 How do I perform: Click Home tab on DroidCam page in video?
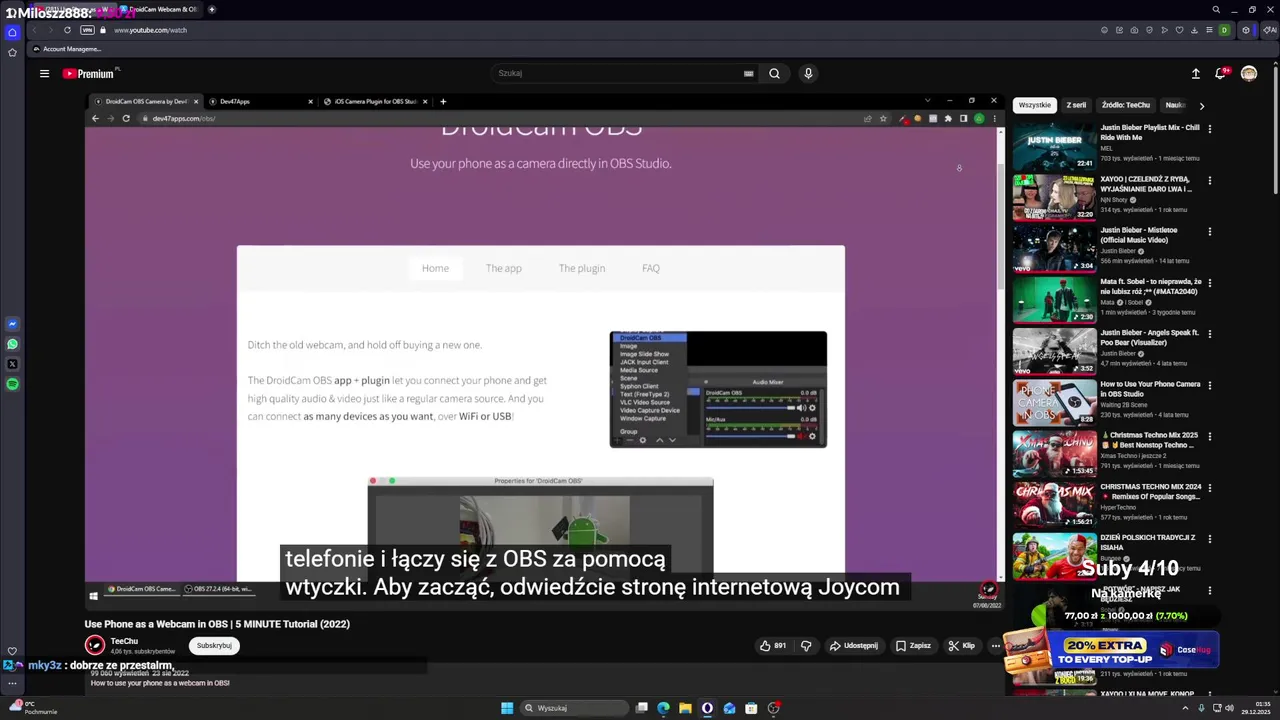click(435, 268)
